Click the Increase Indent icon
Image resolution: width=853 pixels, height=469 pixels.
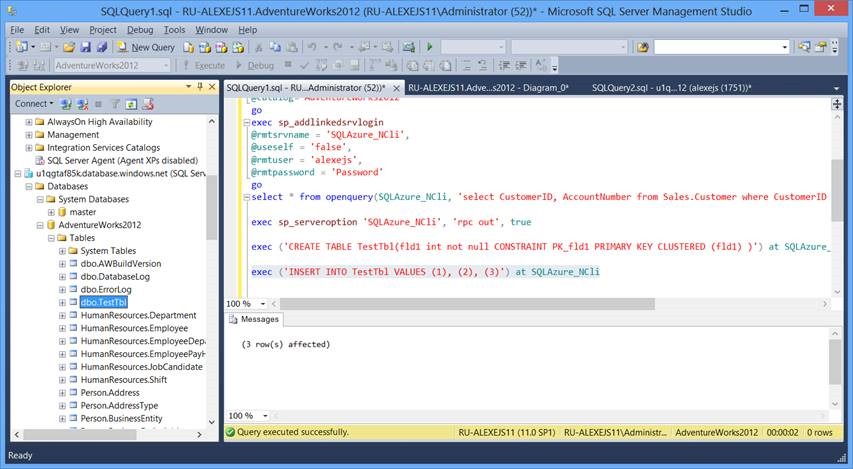(x=521, y=65)
